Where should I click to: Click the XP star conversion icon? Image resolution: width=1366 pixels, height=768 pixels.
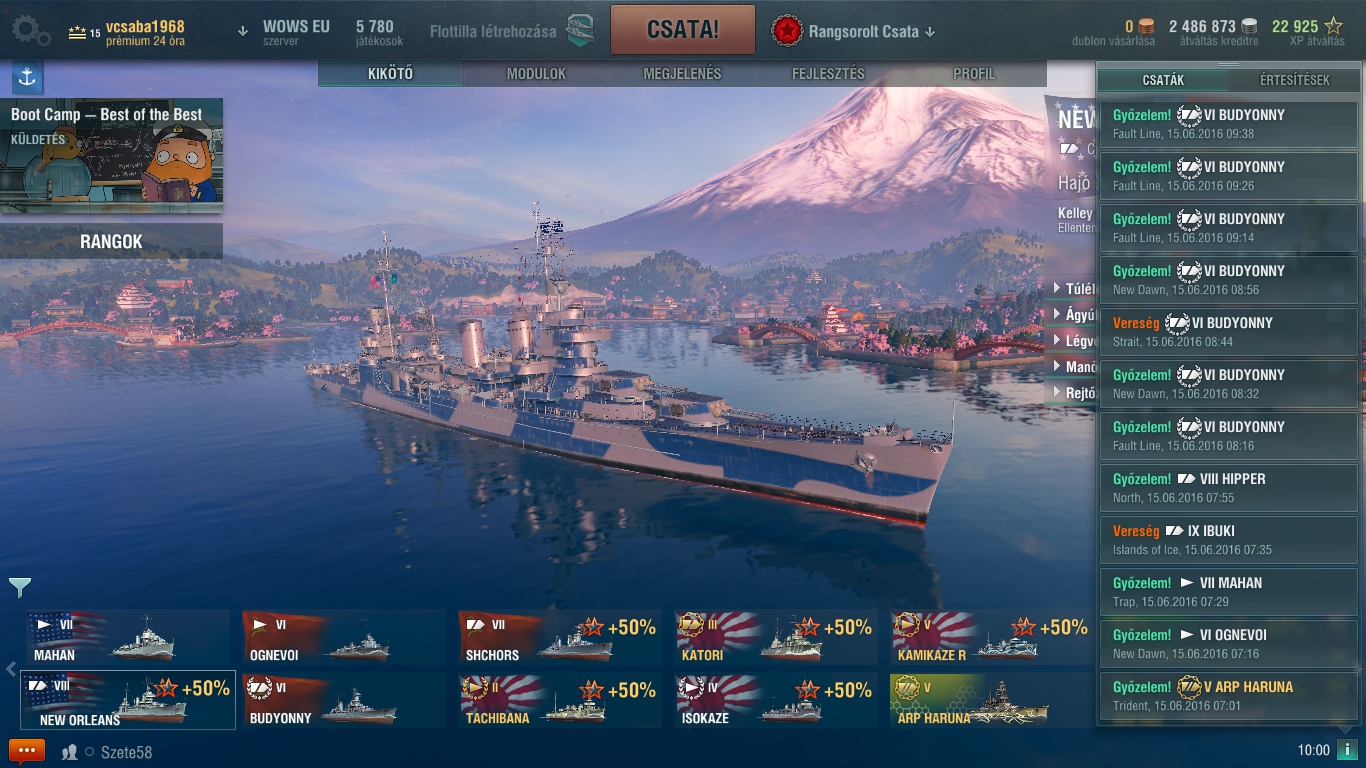(x=1334, y=26)
